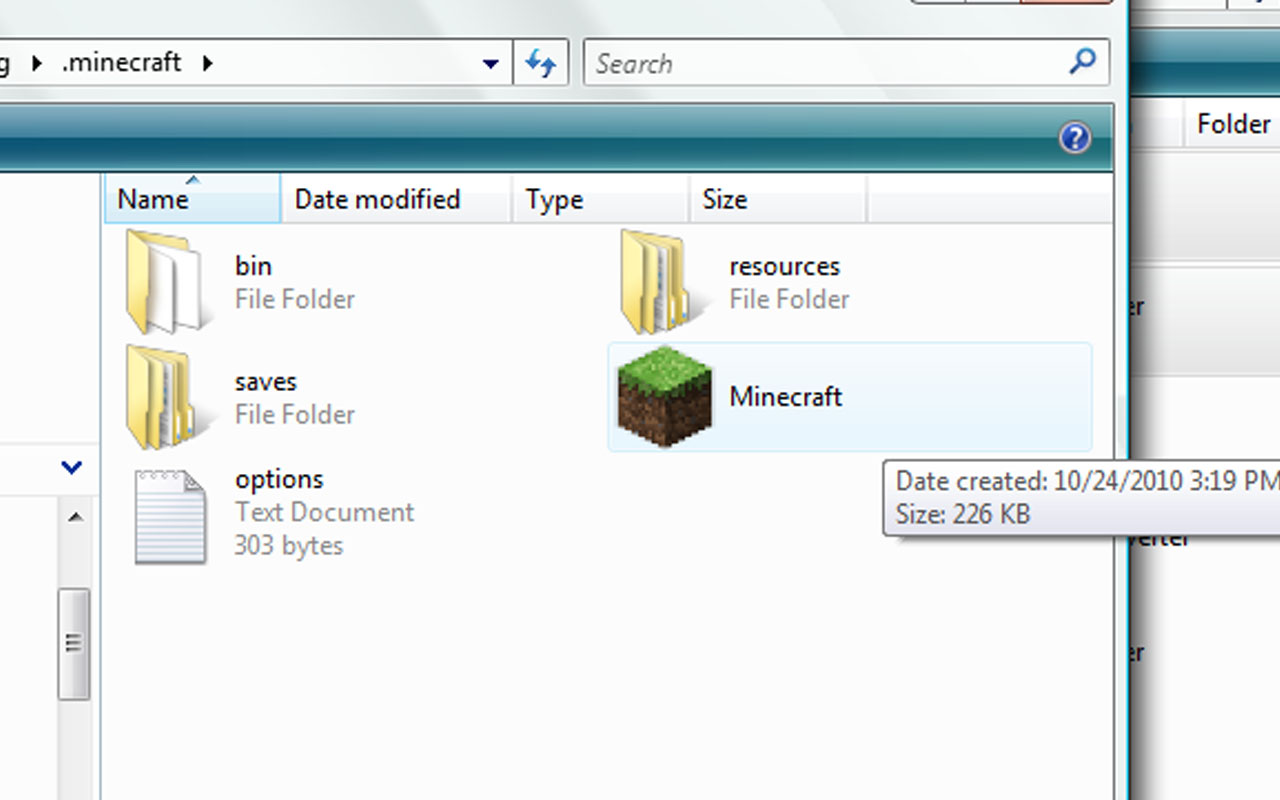Click the arrow after .minecraft in breadcrumb
This screenshot has width=1280, height=800.
[206, 61]
